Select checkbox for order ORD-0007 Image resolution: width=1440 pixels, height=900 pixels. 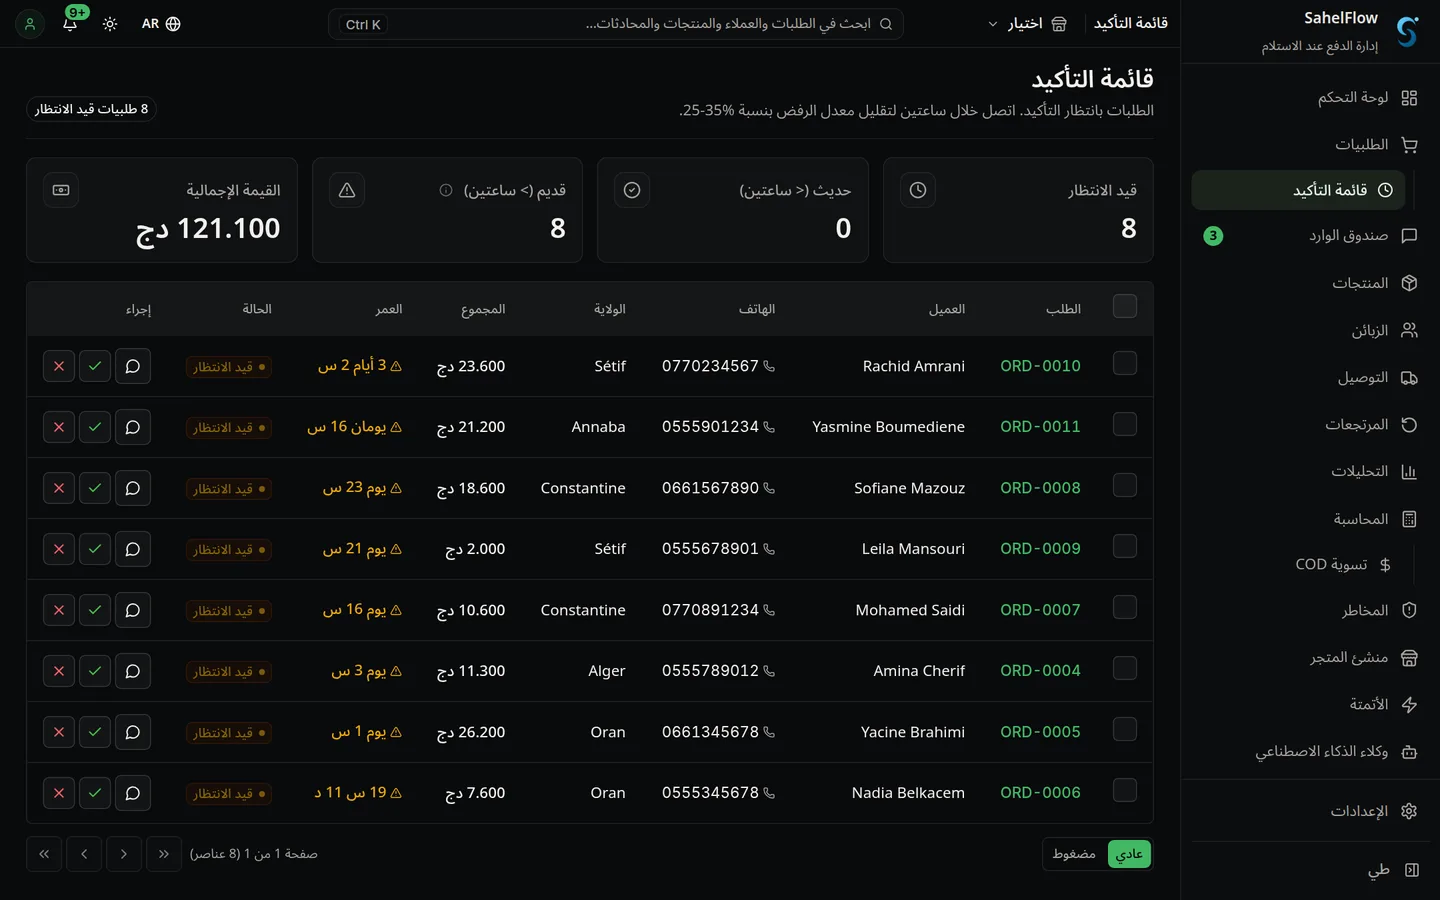pos(1125,607)
